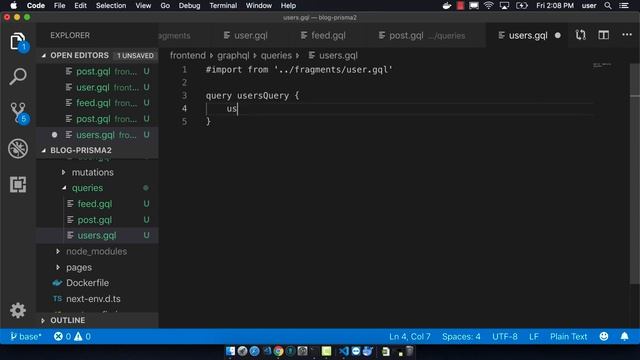
Task: Click graphql in the breadcrumb
Action: (233, 55)
